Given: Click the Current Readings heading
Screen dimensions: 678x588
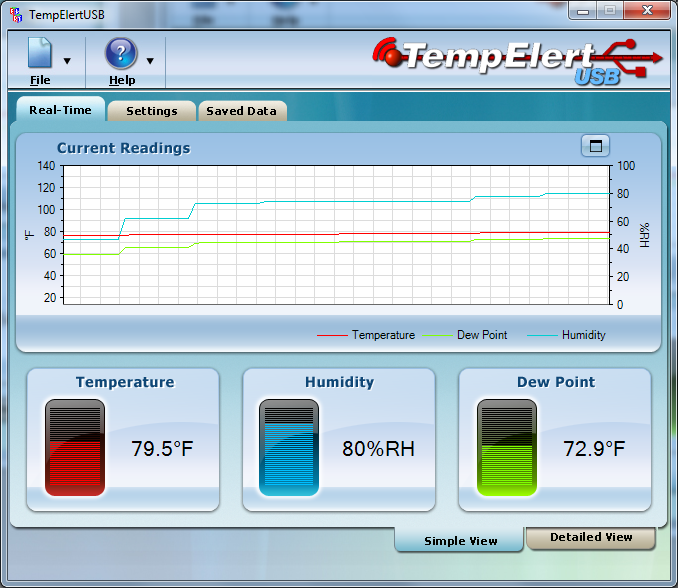Looking at the screenshot, I should 124,148.
